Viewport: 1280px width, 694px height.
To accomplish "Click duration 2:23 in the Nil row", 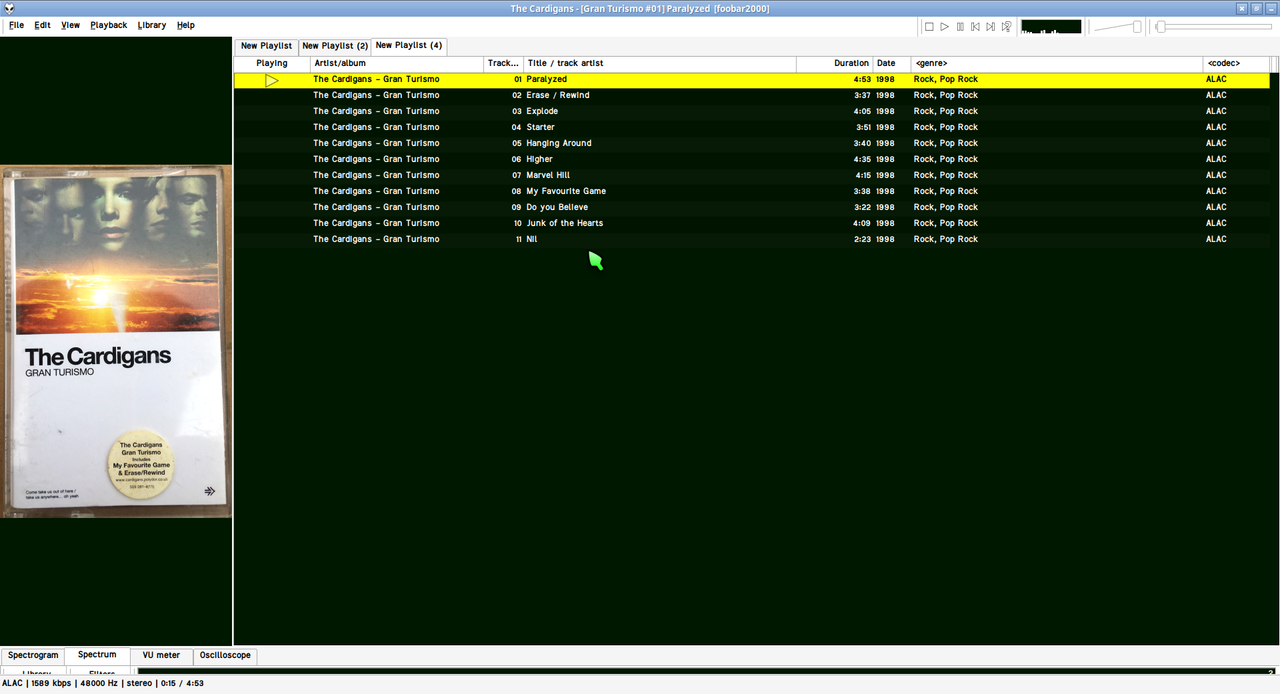I will coord(862,240).
